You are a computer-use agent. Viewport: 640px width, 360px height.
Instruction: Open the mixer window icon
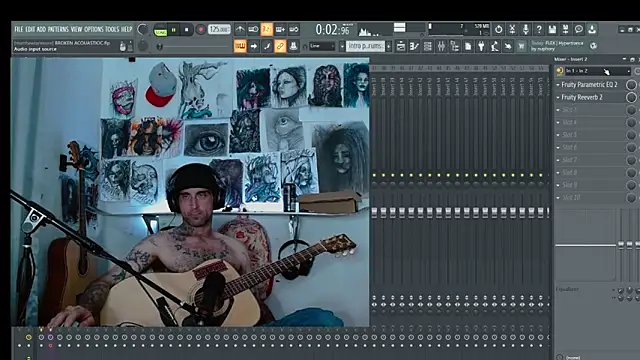441,47
